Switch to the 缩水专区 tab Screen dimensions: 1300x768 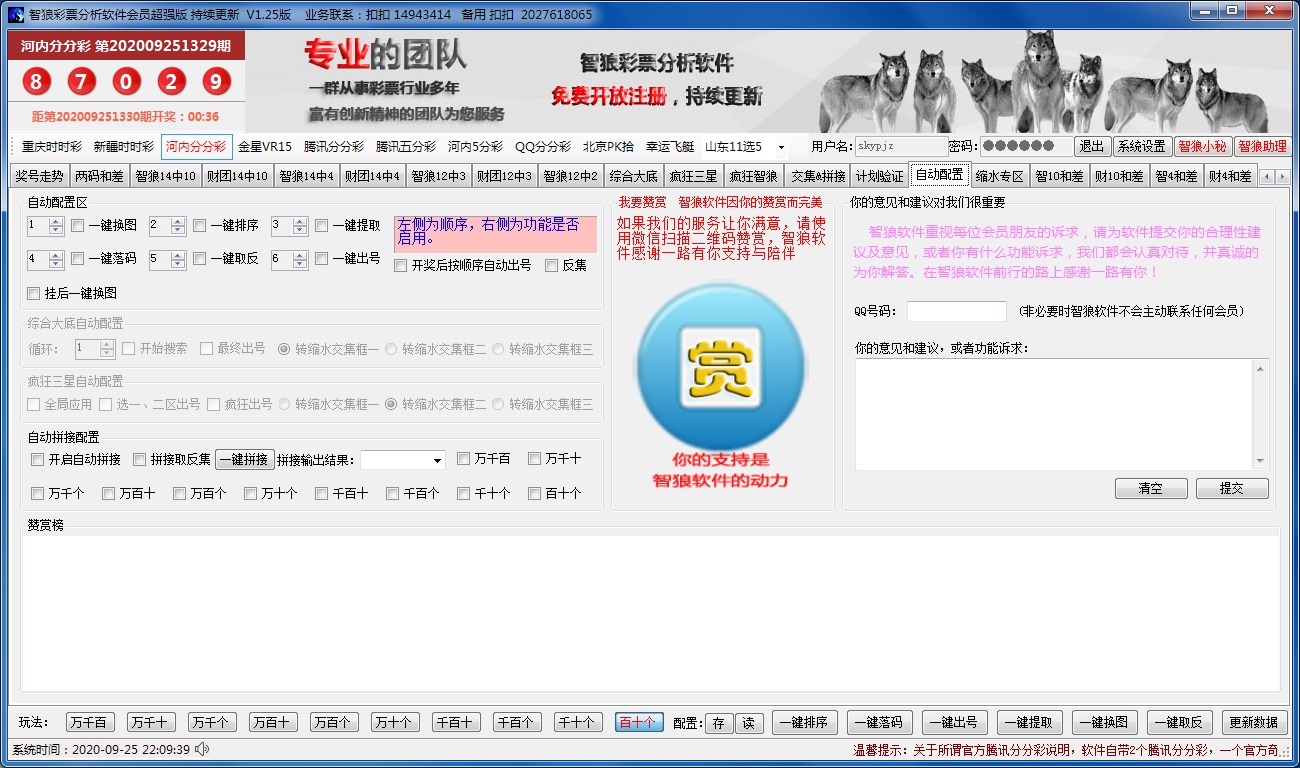(x=999, y=176)
